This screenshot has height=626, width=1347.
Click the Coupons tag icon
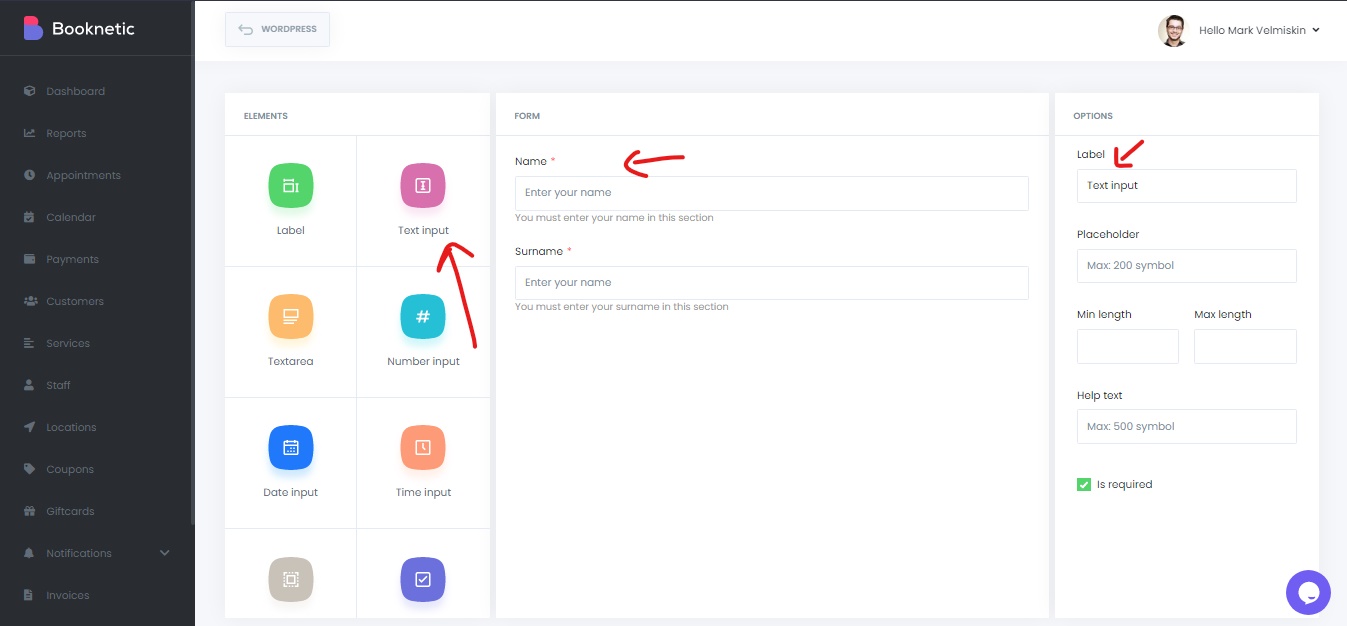[29, 469]
